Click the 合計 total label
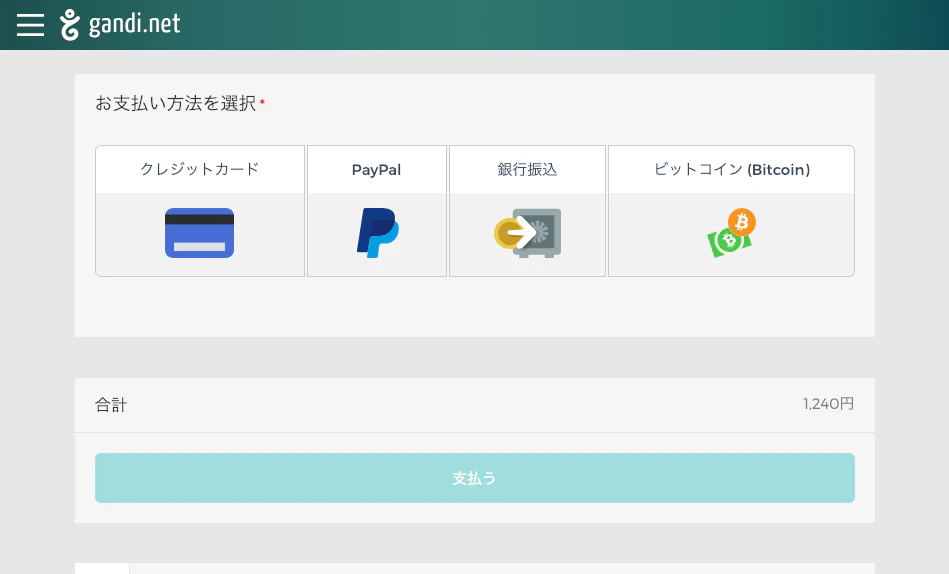This screenshot has width=949, height=574. tap(111, 404)
